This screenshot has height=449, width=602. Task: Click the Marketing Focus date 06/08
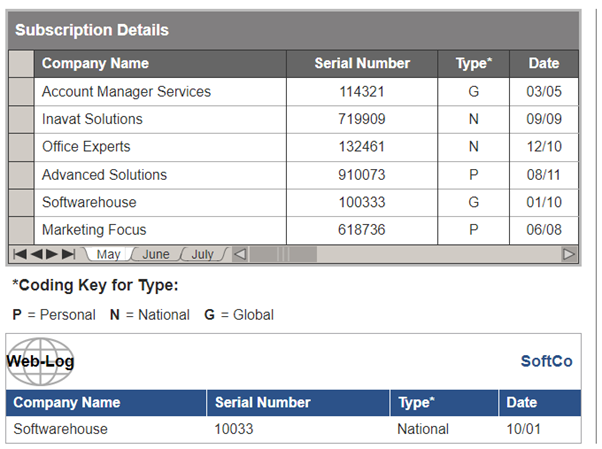pyautogui.click(x=543, y=230)
